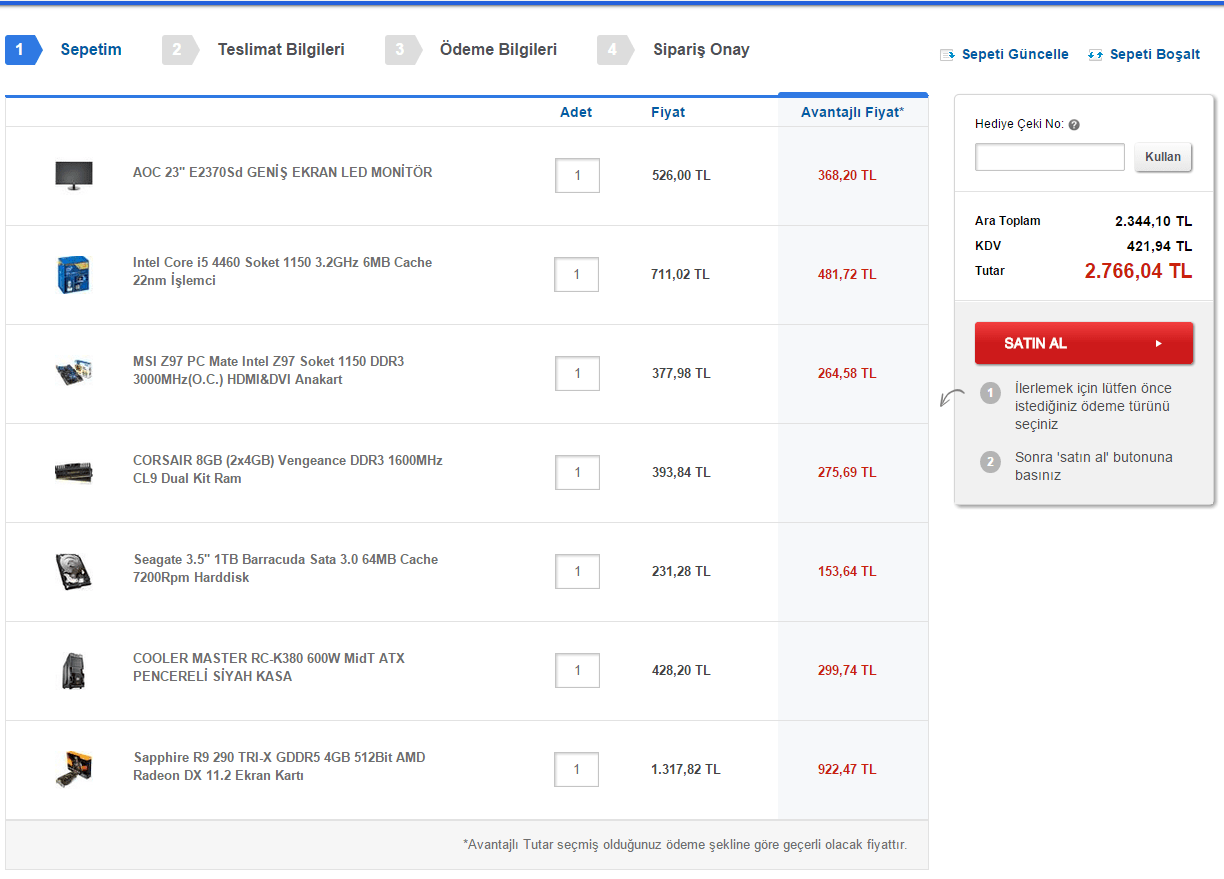Screen dimensions: 1224x879
Task: Click discounted price 153,64 TL
Action: coord(847,572)
